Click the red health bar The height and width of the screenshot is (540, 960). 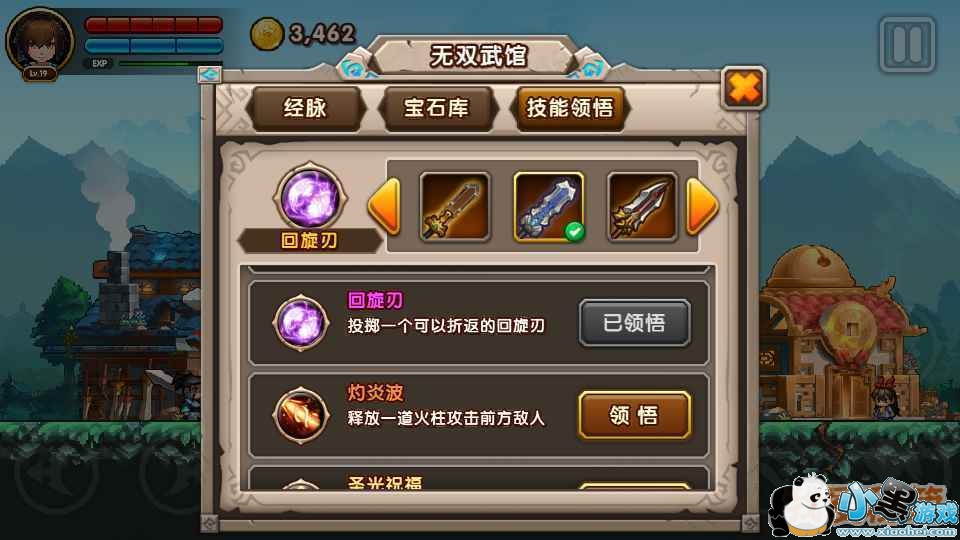154,25
